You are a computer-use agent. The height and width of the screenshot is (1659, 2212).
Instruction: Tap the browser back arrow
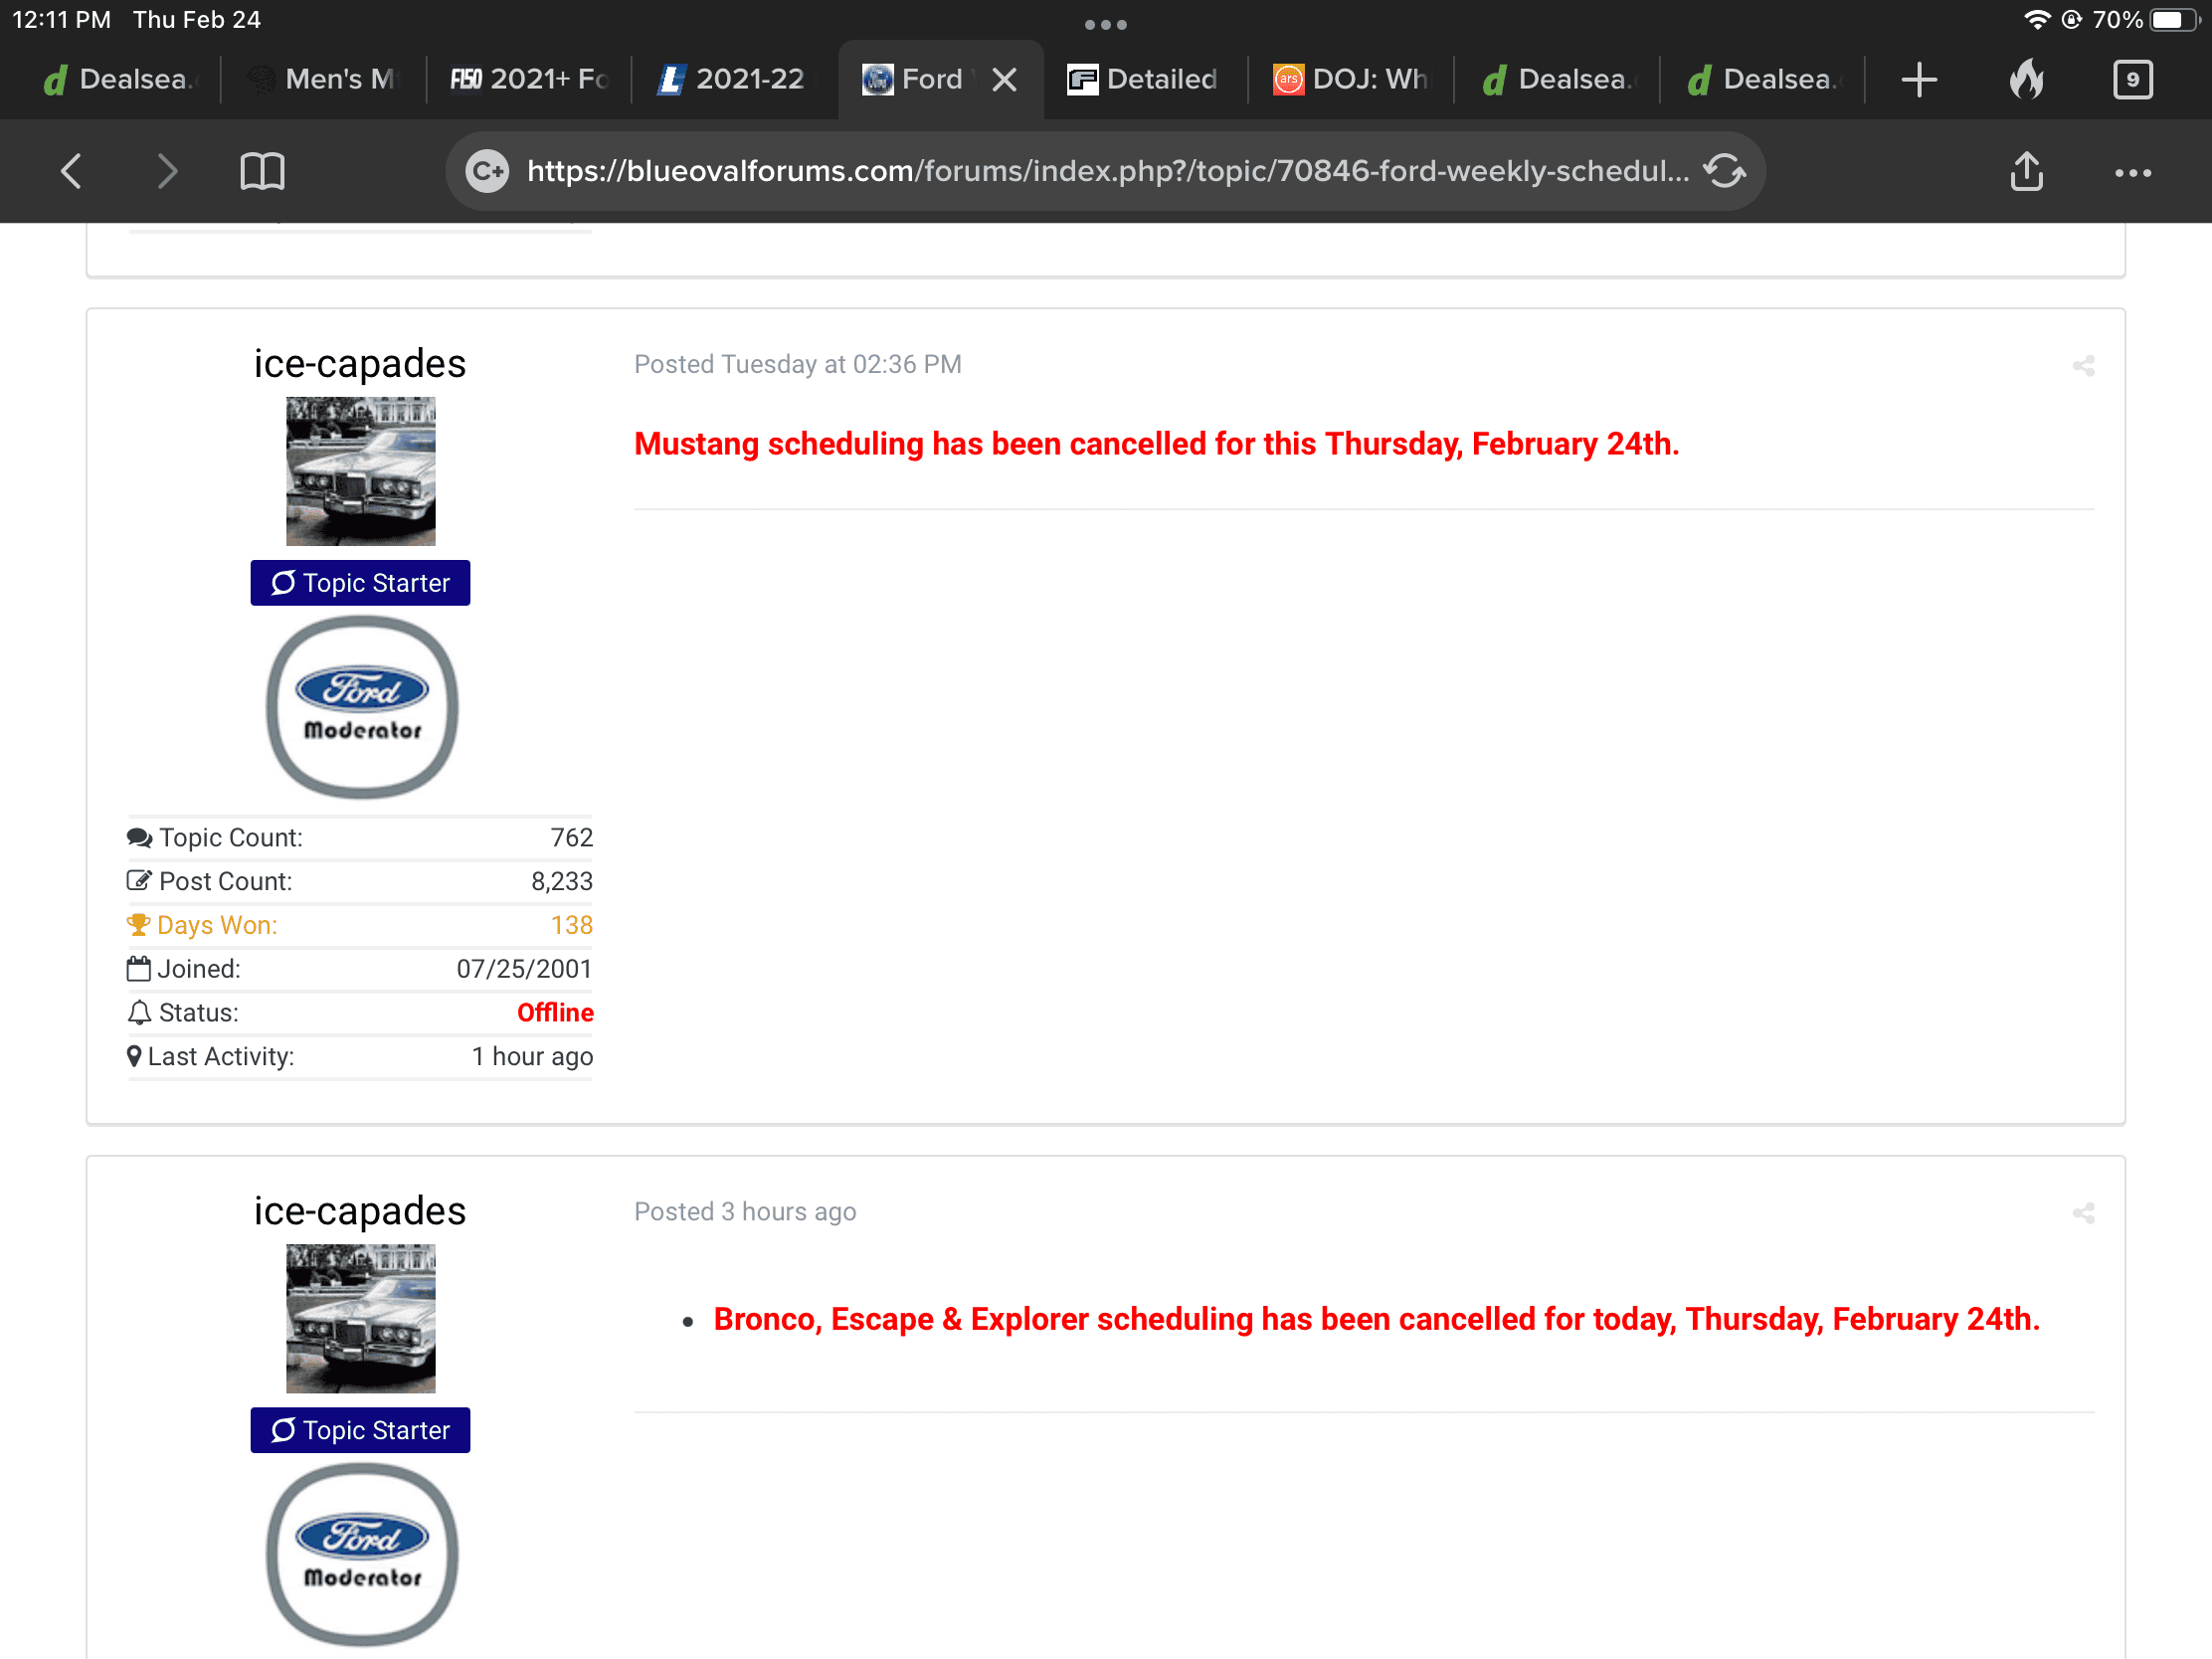pos(71,171)
